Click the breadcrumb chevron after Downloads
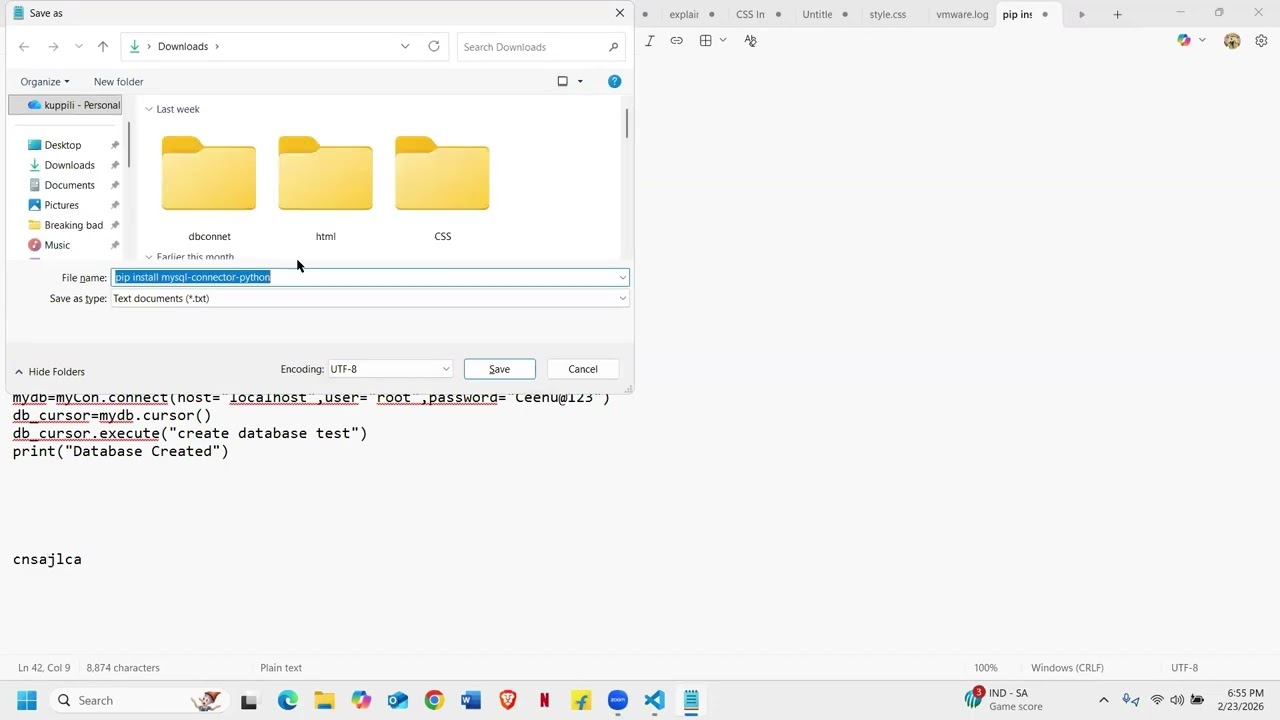 pyautogui.click(x=216, y=47)
